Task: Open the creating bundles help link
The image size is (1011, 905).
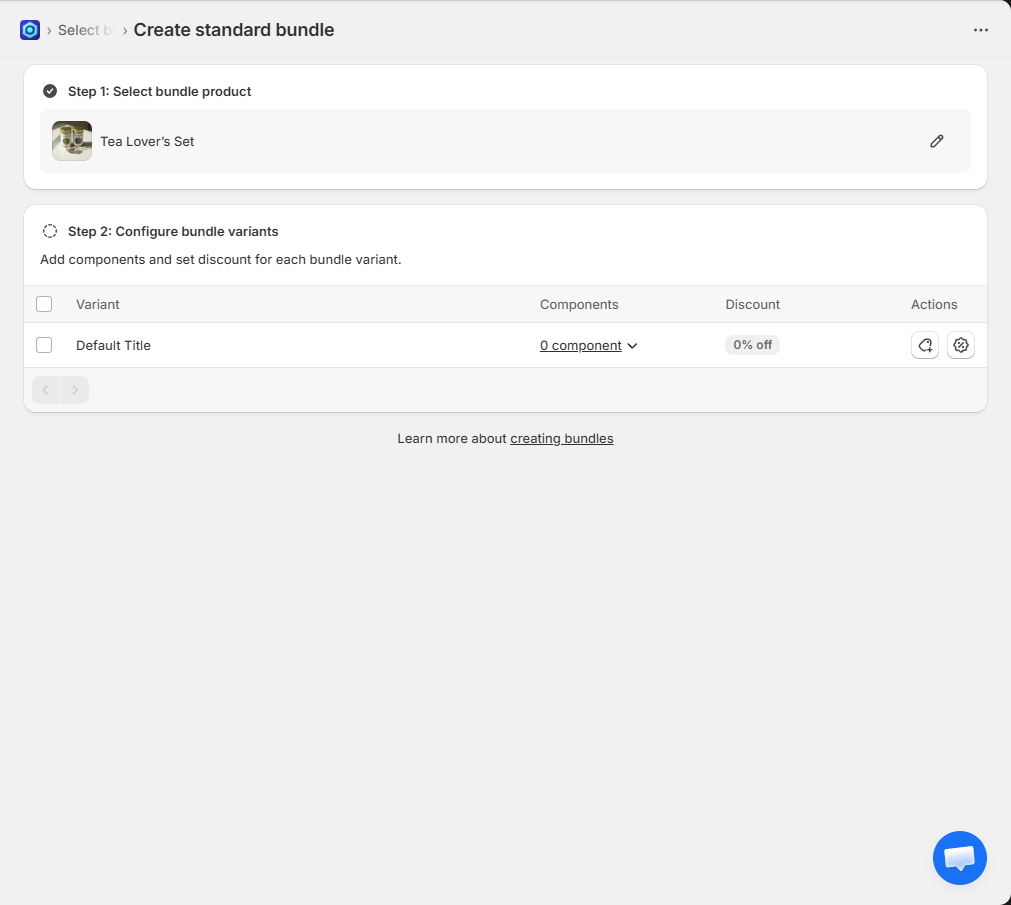Action: 561,438
